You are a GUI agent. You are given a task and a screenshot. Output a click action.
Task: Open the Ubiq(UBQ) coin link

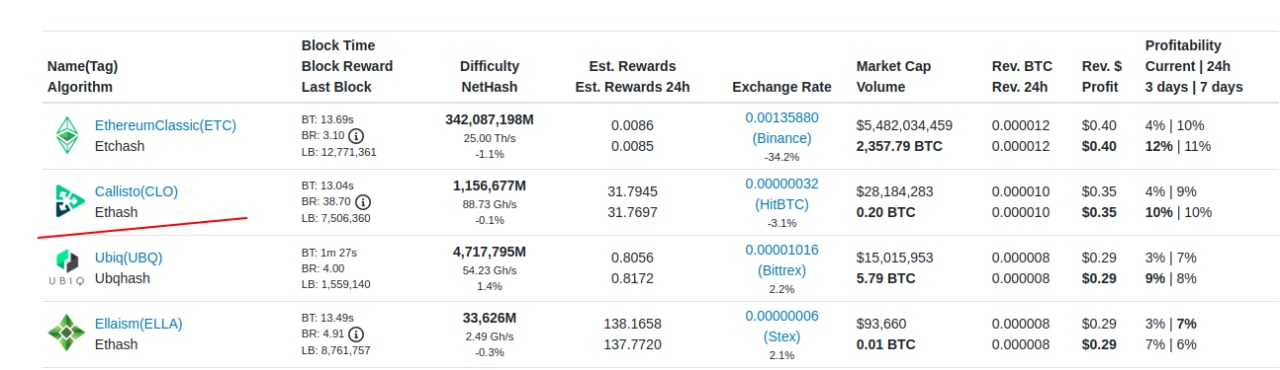coord(128,257)
